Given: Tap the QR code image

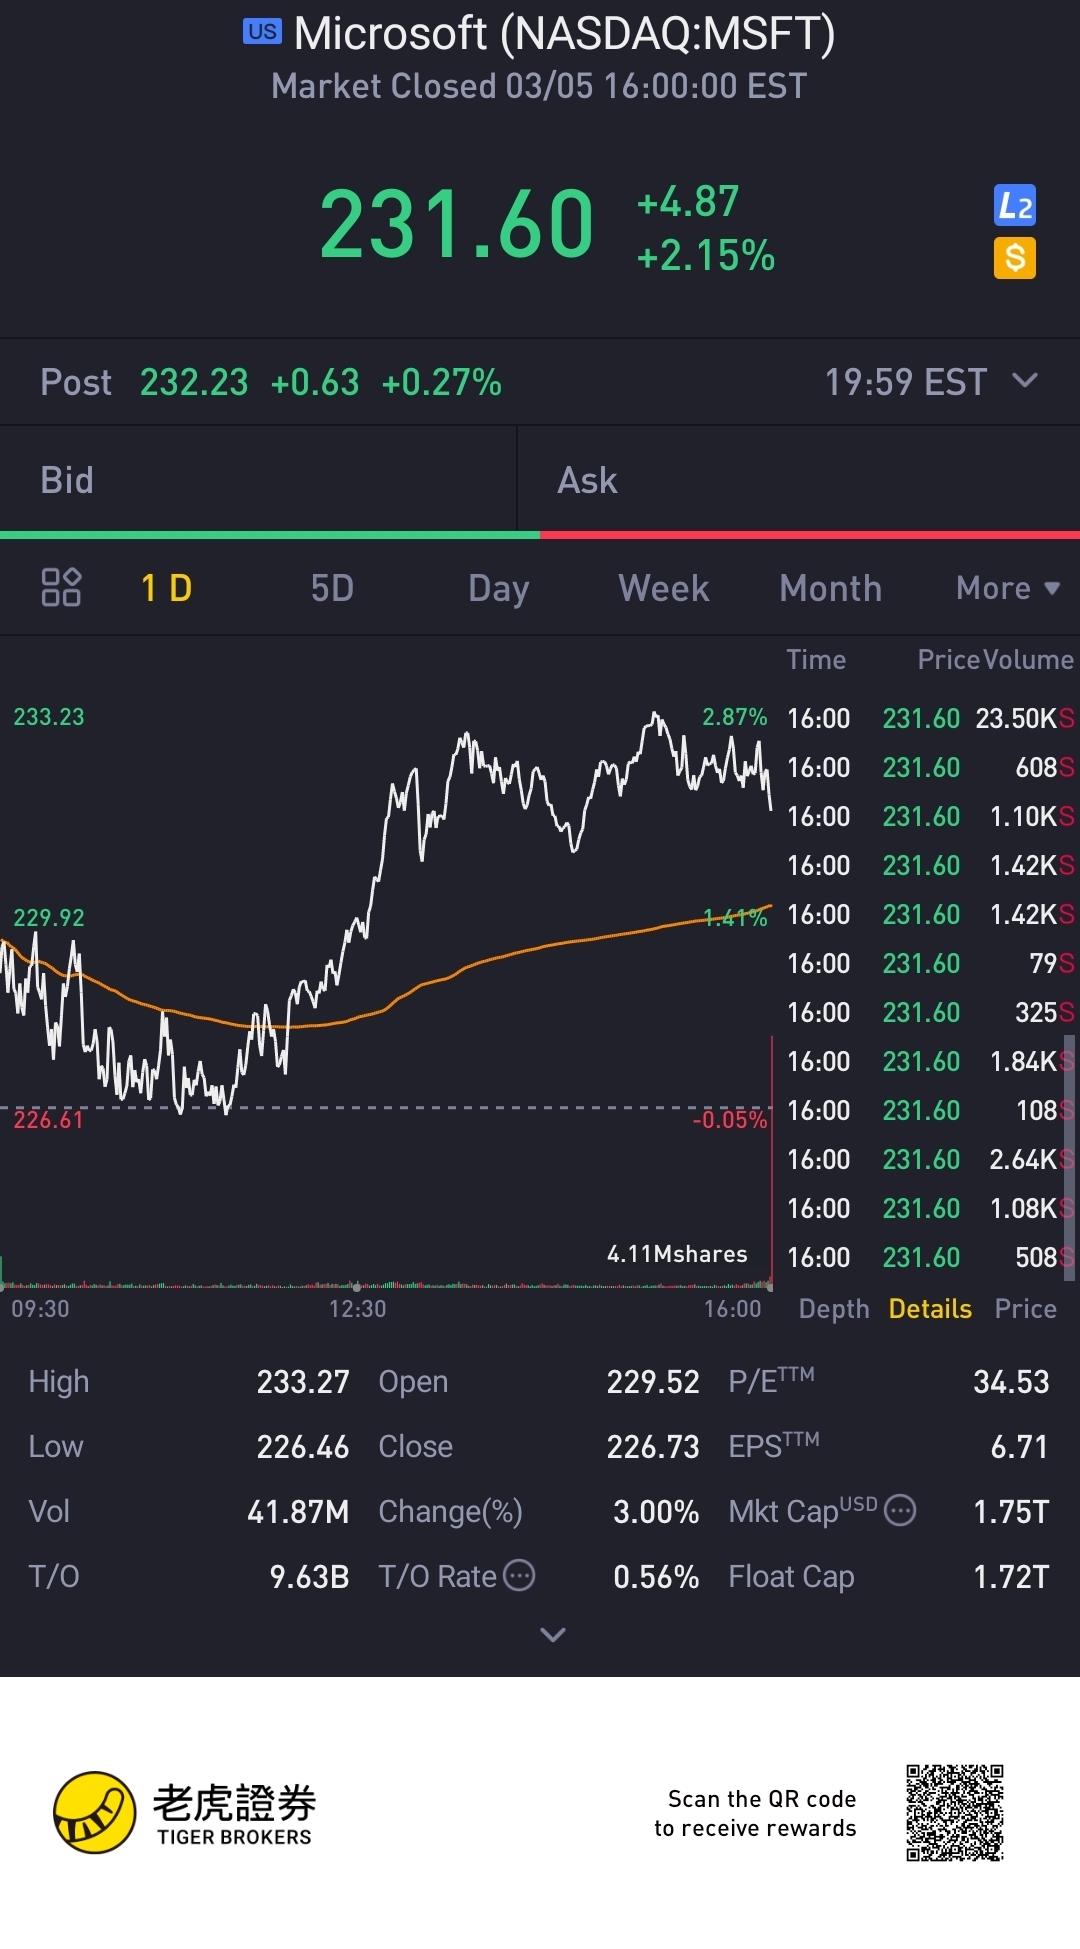Looking at the screenshot, I should point(955,1813).
